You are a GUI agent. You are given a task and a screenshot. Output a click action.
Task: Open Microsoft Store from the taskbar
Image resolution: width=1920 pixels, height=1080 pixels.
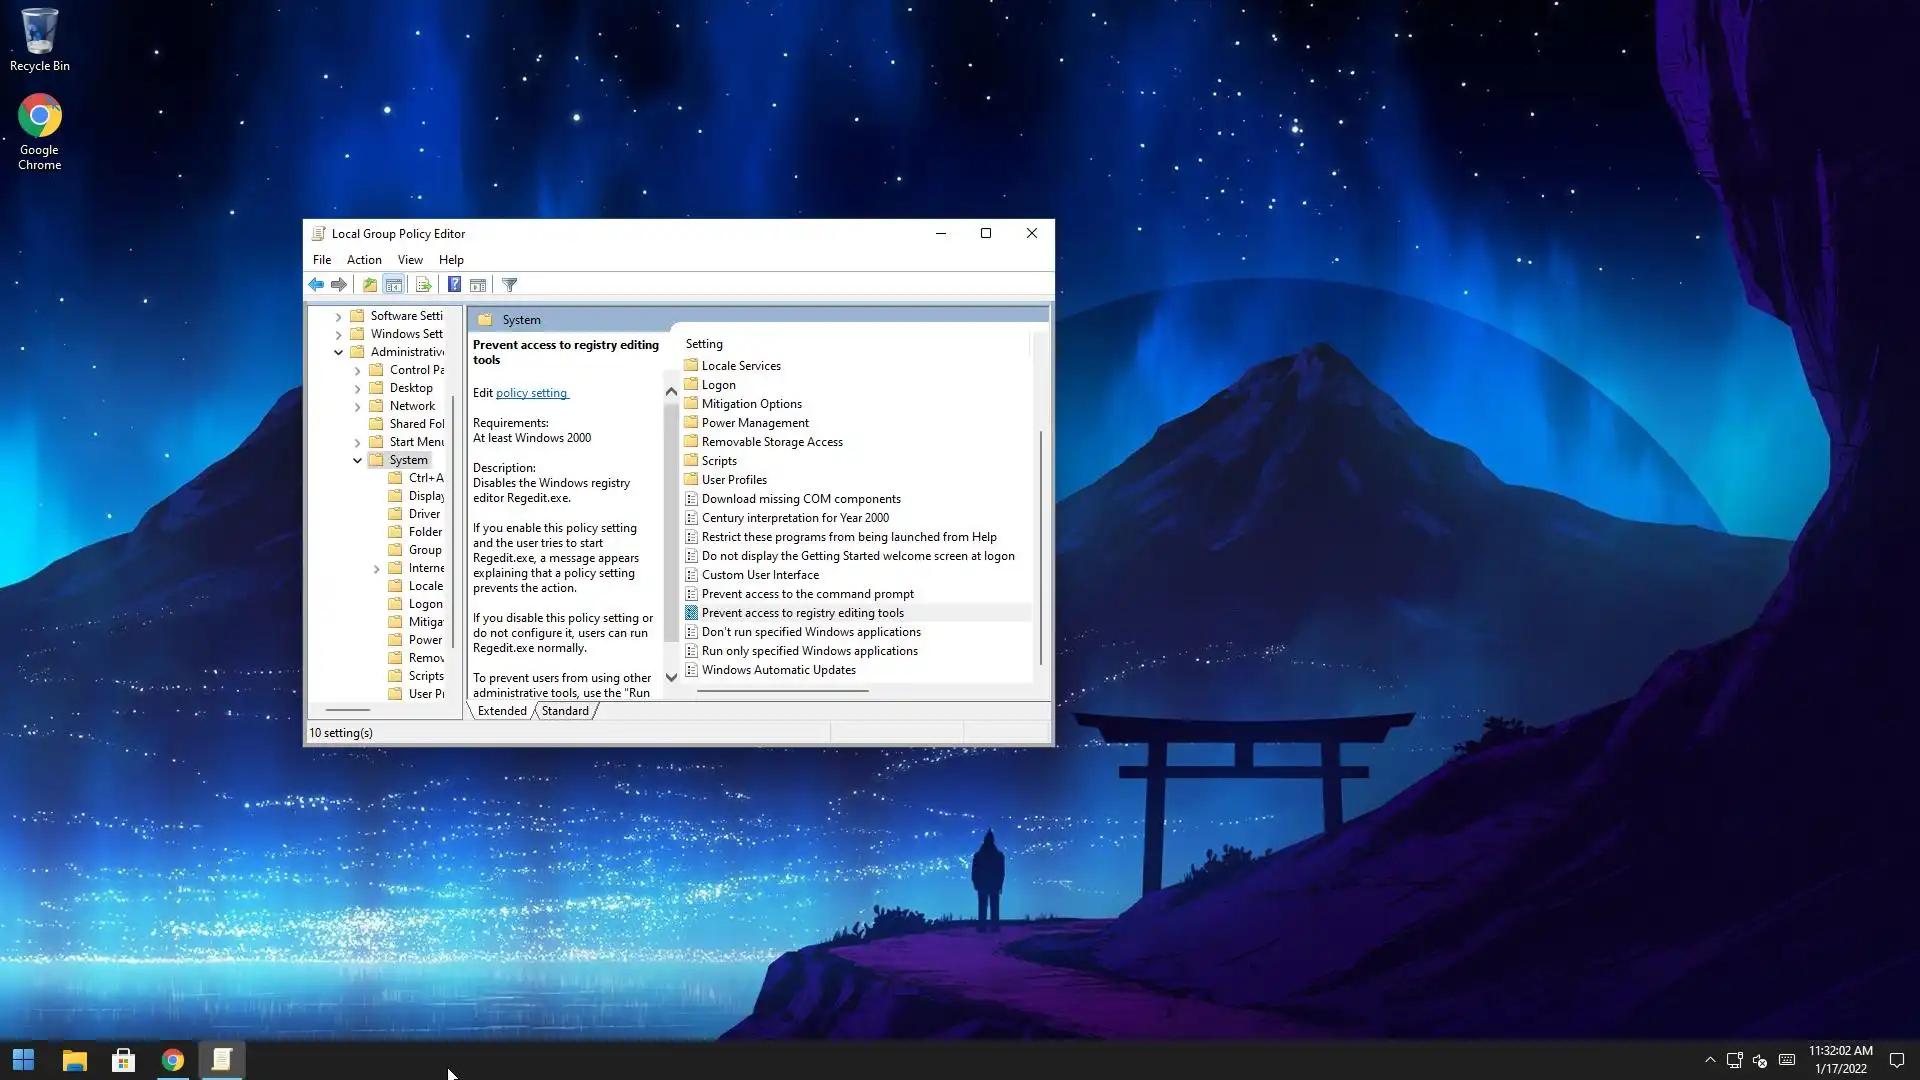tap(123, 1060)
